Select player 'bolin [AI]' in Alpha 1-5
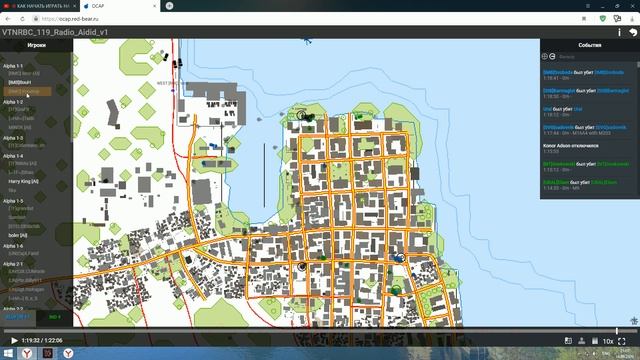The height and width of the screenshot is (360, 640). tap(18, 235)
